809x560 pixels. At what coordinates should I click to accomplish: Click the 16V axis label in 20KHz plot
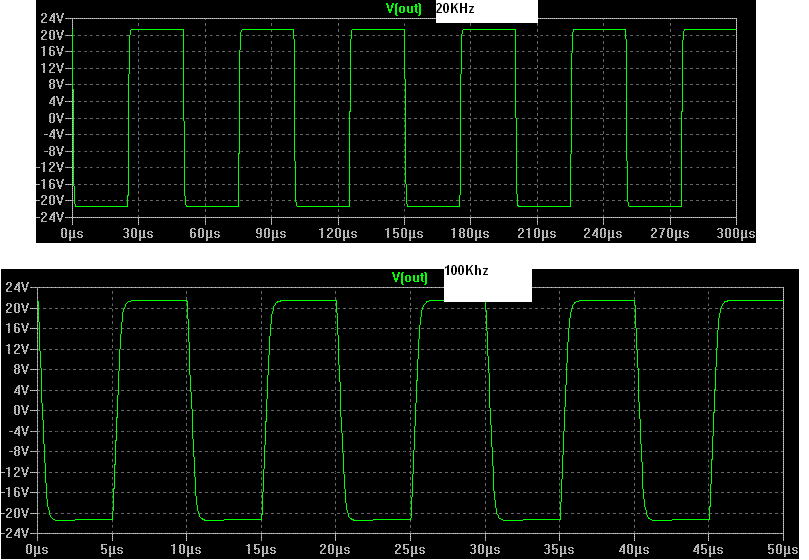tap(52, 51)
